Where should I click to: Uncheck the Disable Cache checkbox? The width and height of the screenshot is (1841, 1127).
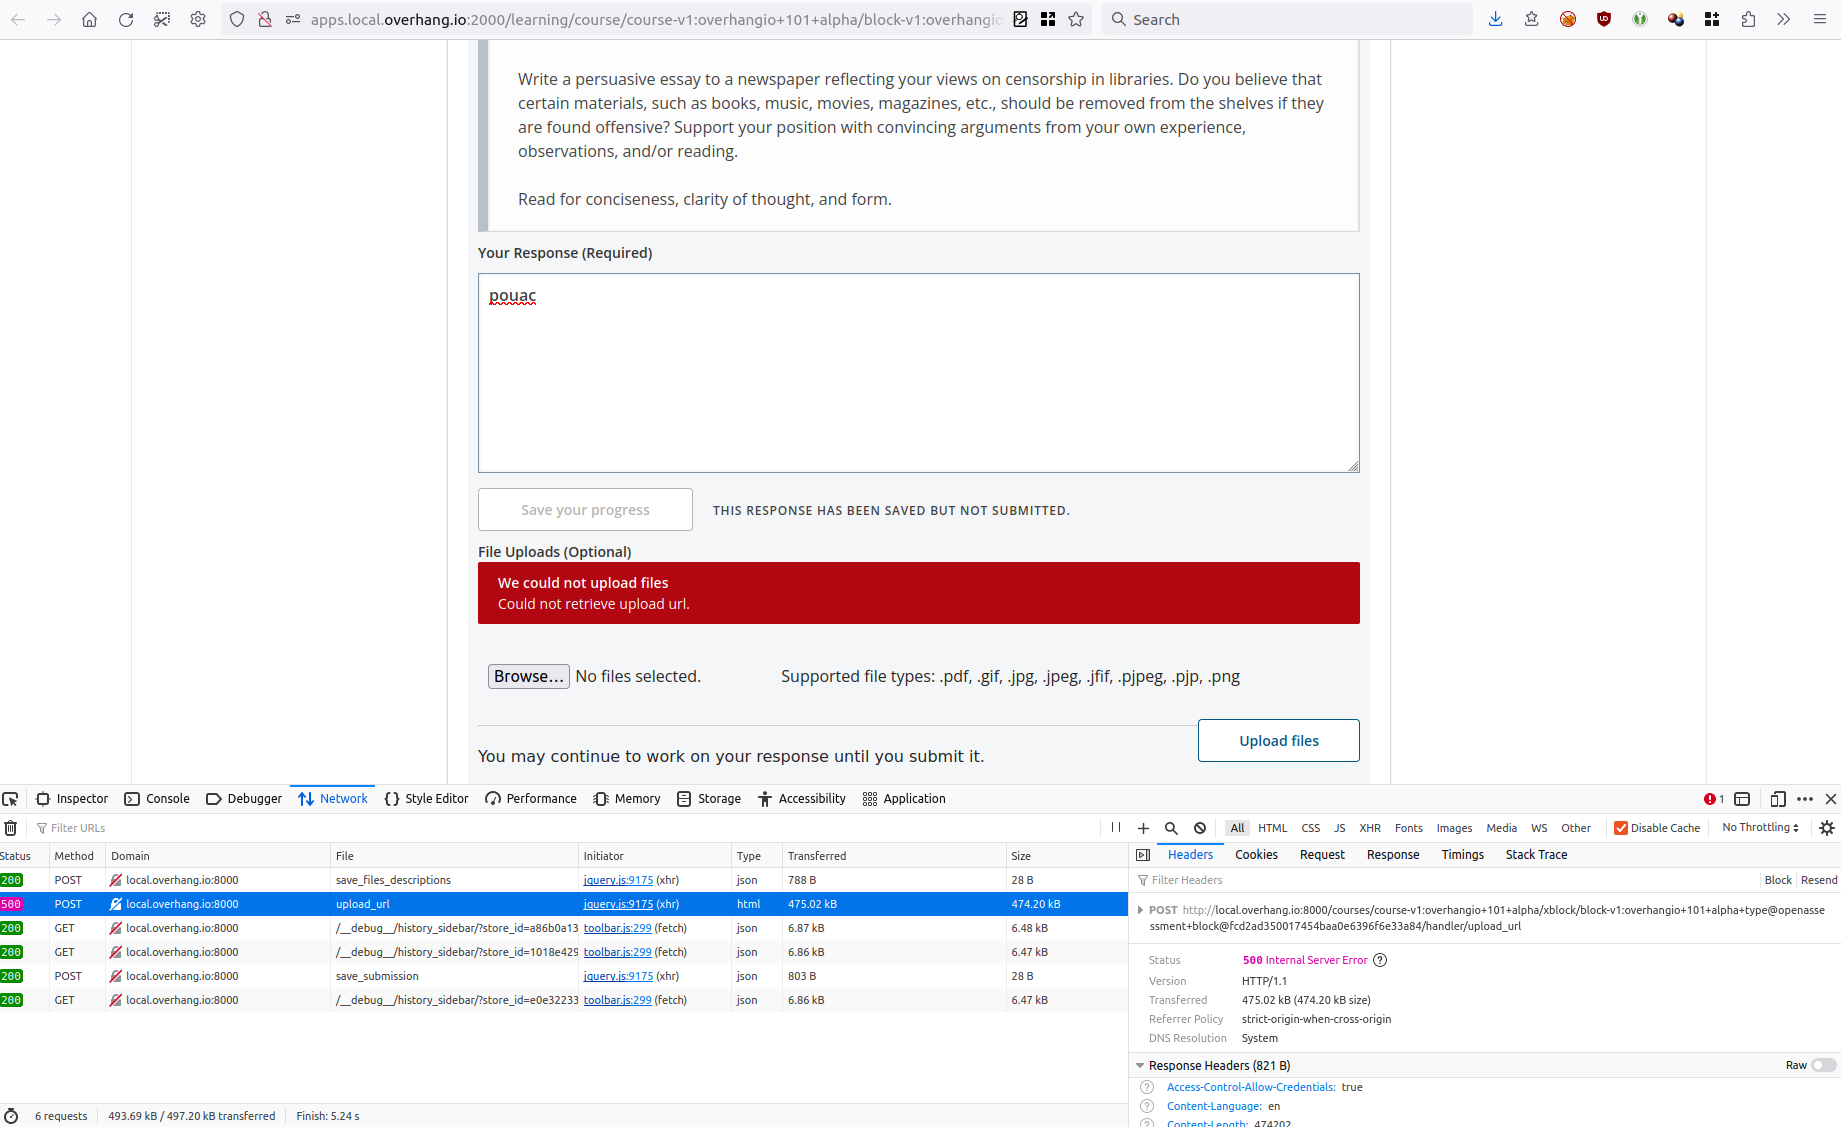coord(1621,828)
